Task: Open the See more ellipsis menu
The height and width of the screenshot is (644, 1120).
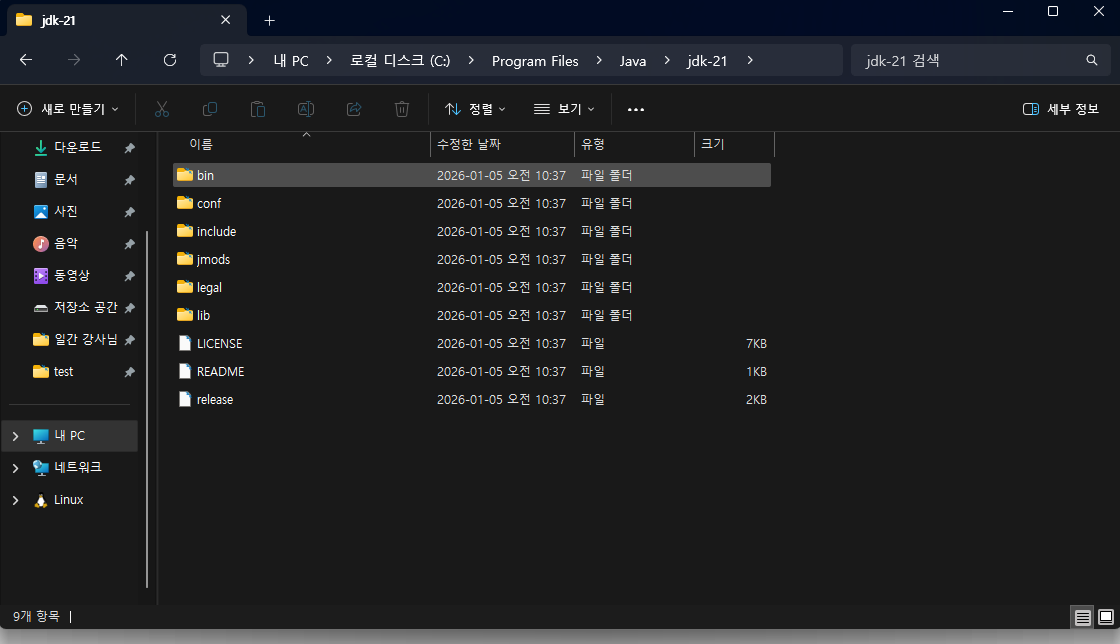Action: [x=636, y=109]
